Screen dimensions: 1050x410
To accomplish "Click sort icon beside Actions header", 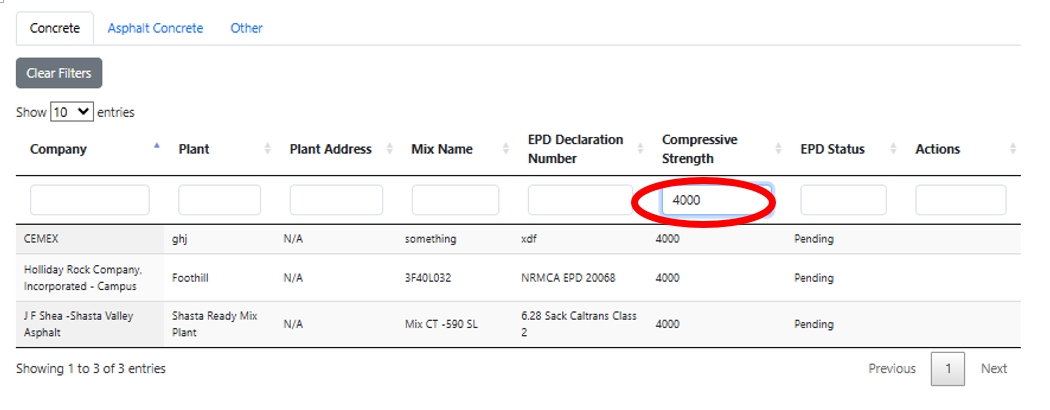I will click(1013, 149).
